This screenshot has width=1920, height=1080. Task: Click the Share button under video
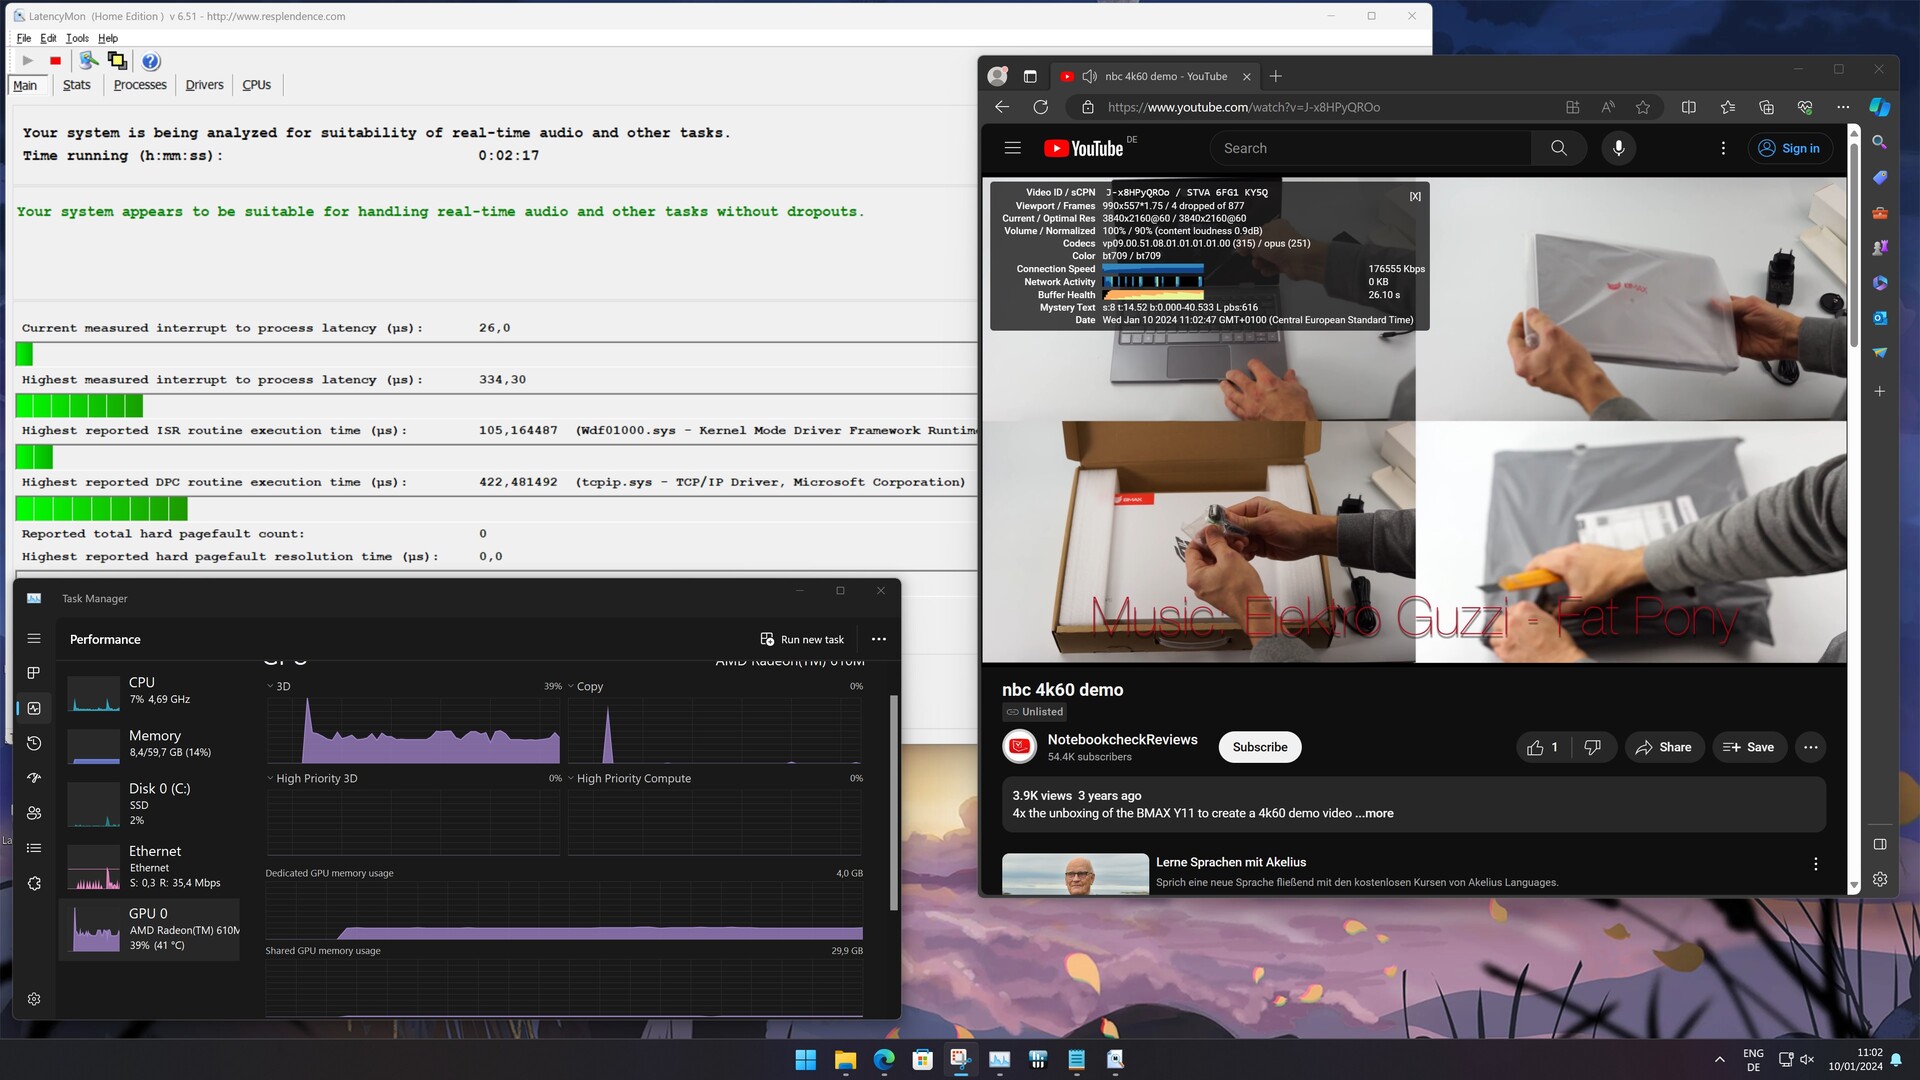(1663, 747)
